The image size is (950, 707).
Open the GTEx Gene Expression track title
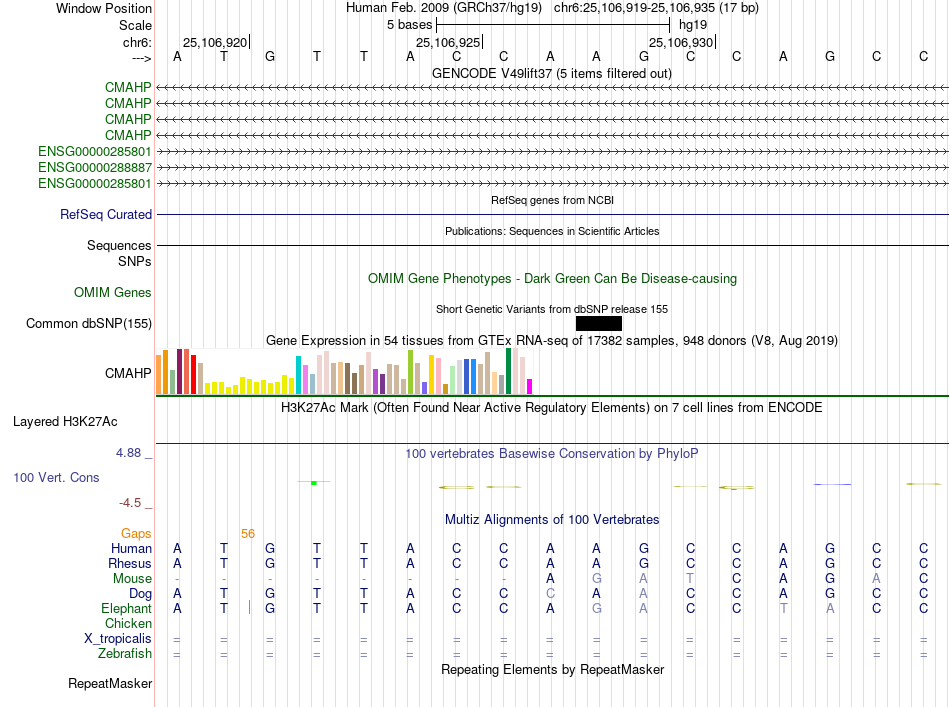[x=551, y=340]
